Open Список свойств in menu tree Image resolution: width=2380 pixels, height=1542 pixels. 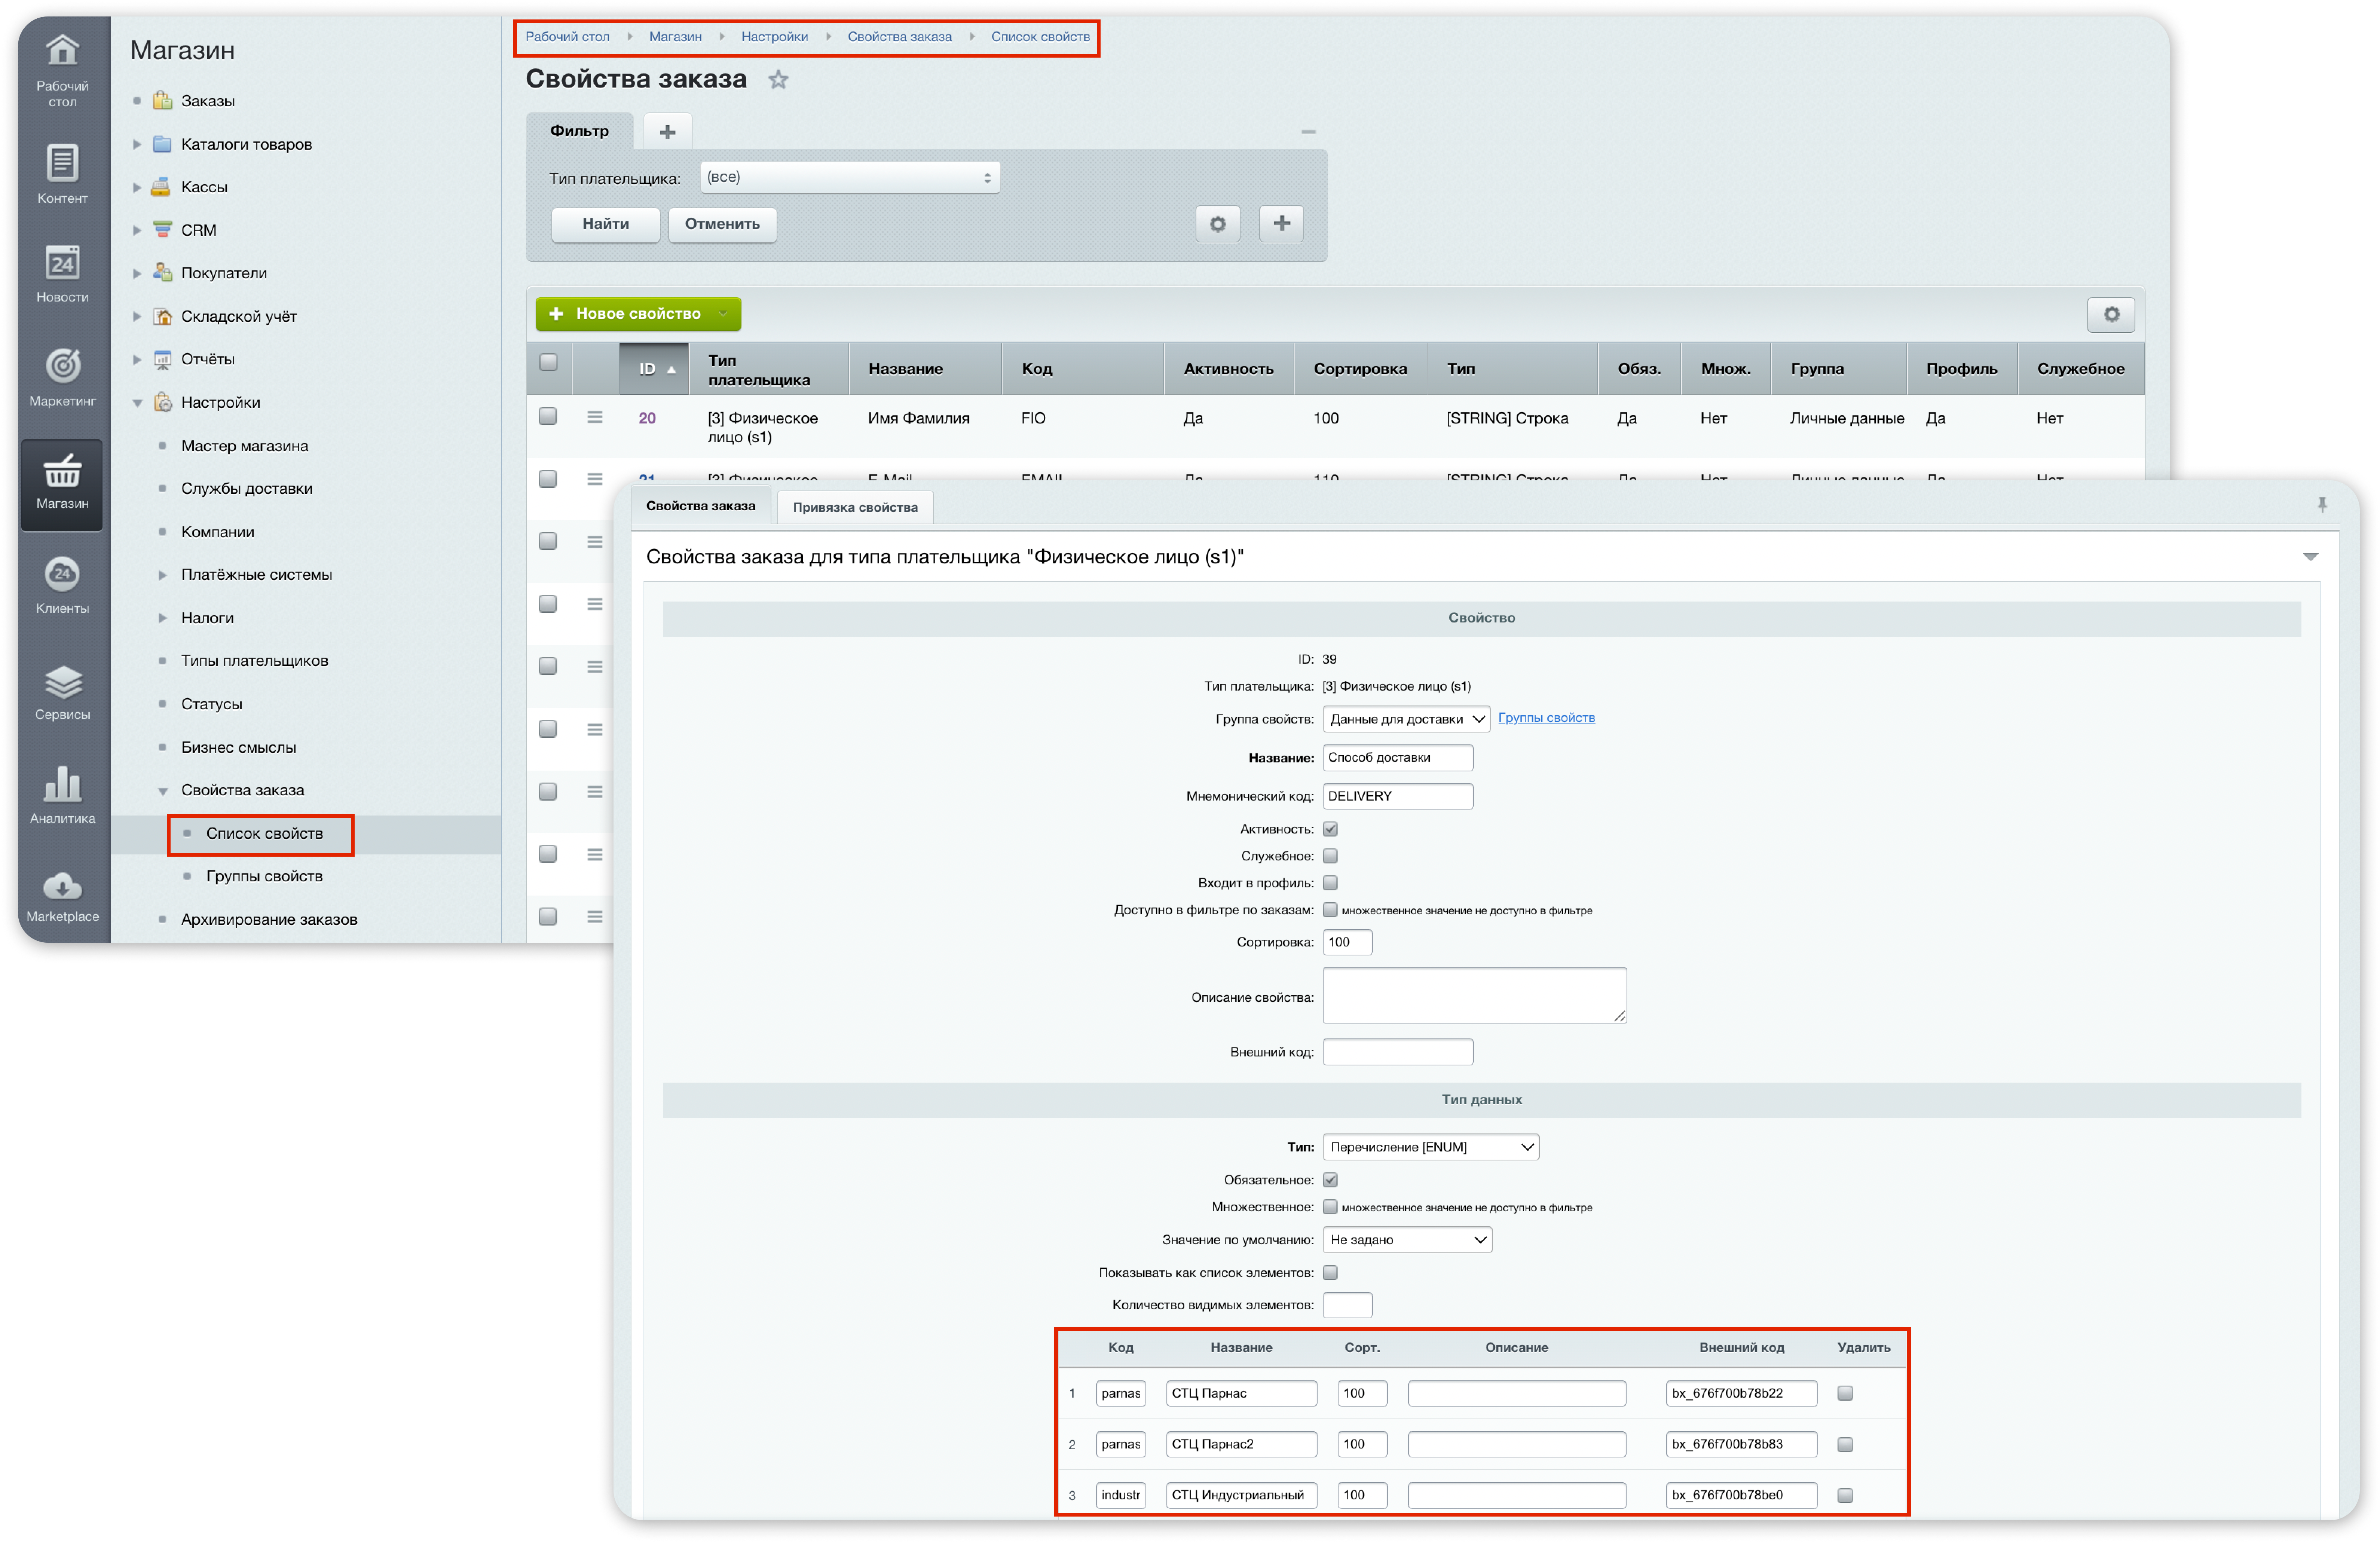click(264, 833)
